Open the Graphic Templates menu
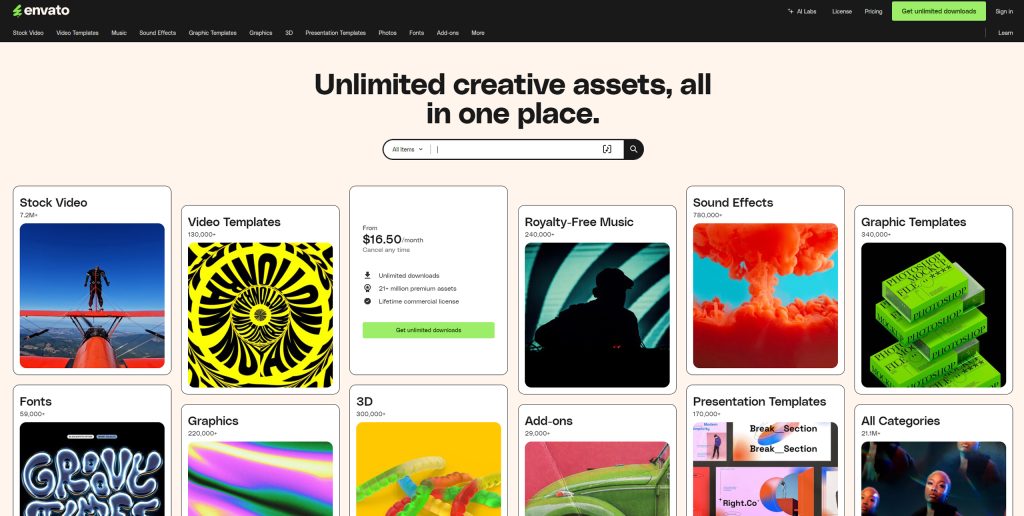This screenshot has width=1024, height=516. click(x=212, y=33)
